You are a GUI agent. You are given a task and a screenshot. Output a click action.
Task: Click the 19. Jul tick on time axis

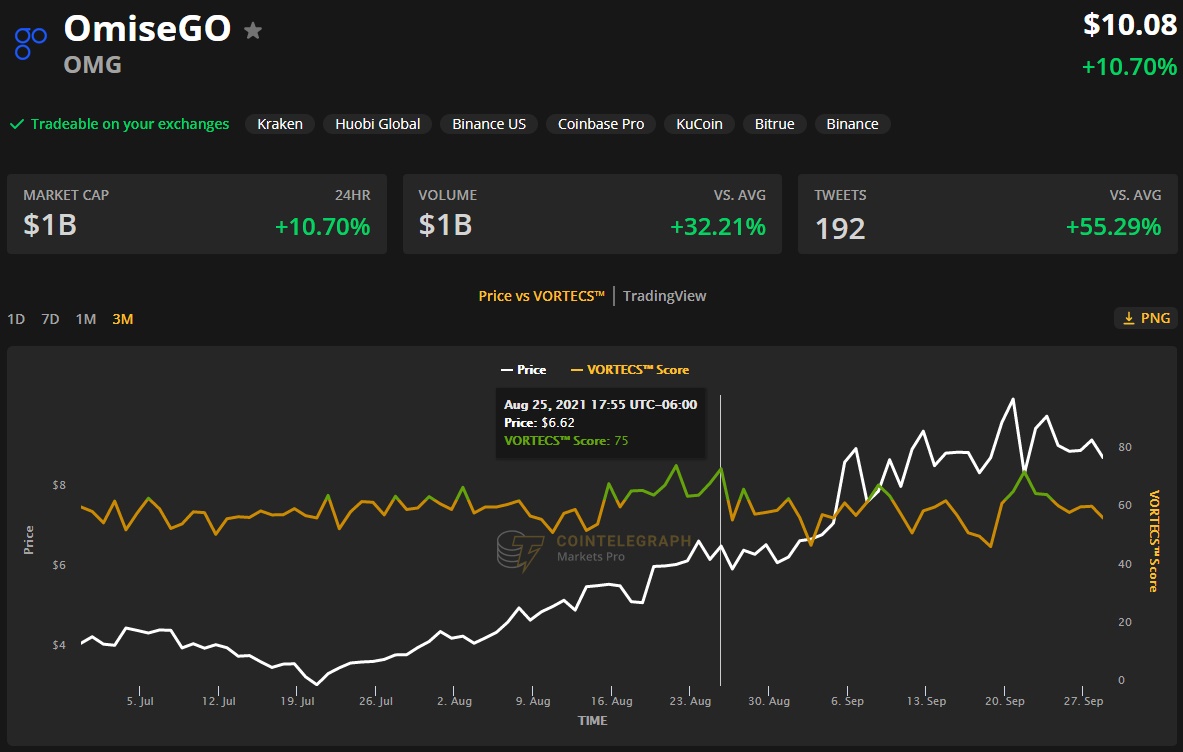pos(297,701)
